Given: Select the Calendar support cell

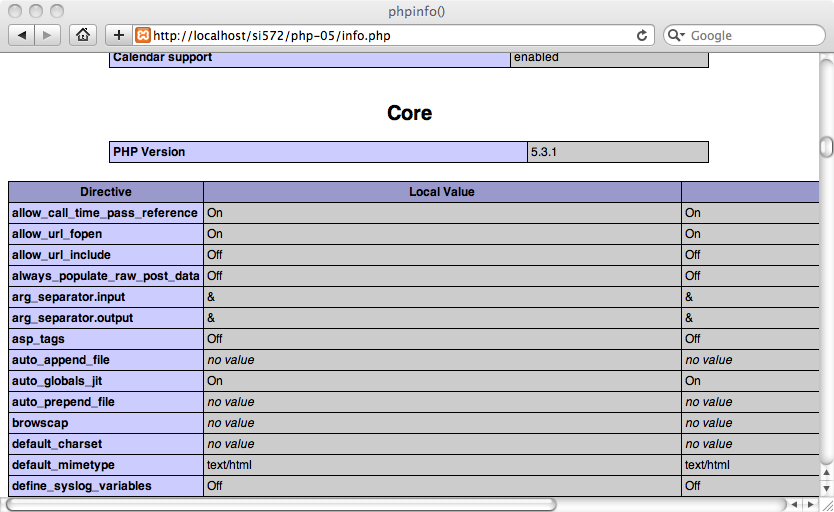Looking at the screenshot, I should (310, 58).
